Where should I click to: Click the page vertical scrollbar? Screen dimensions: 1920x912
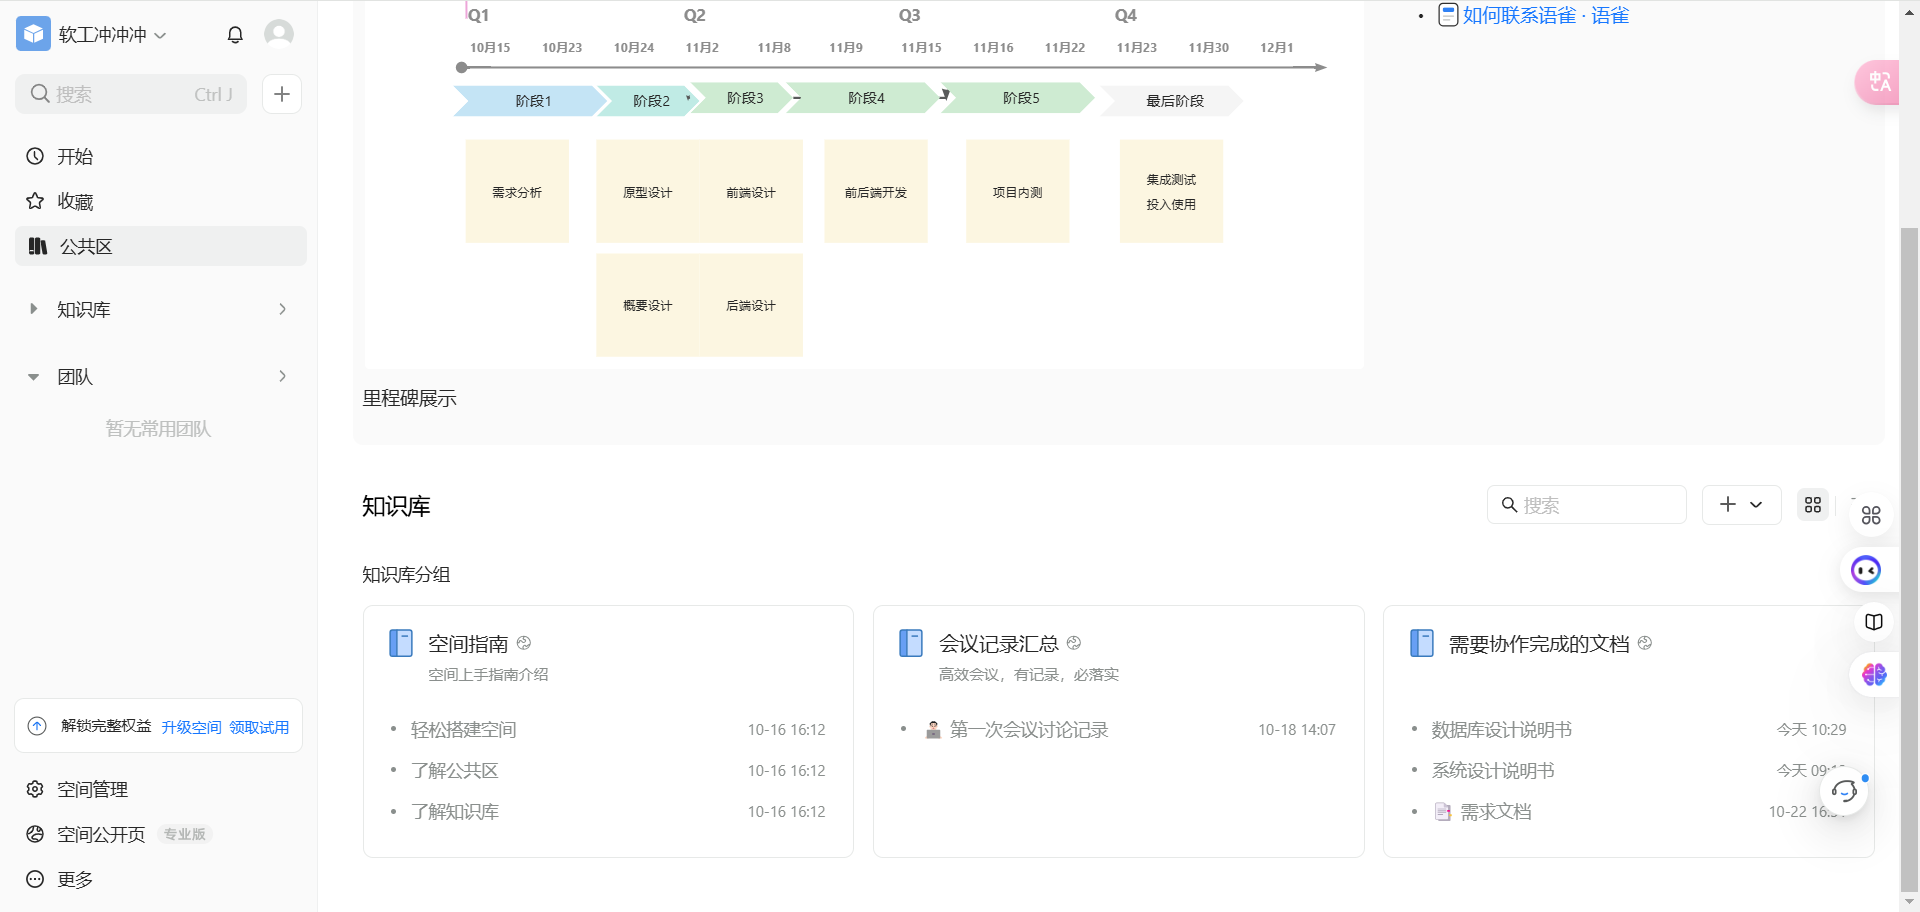(x=1909, y=560)
